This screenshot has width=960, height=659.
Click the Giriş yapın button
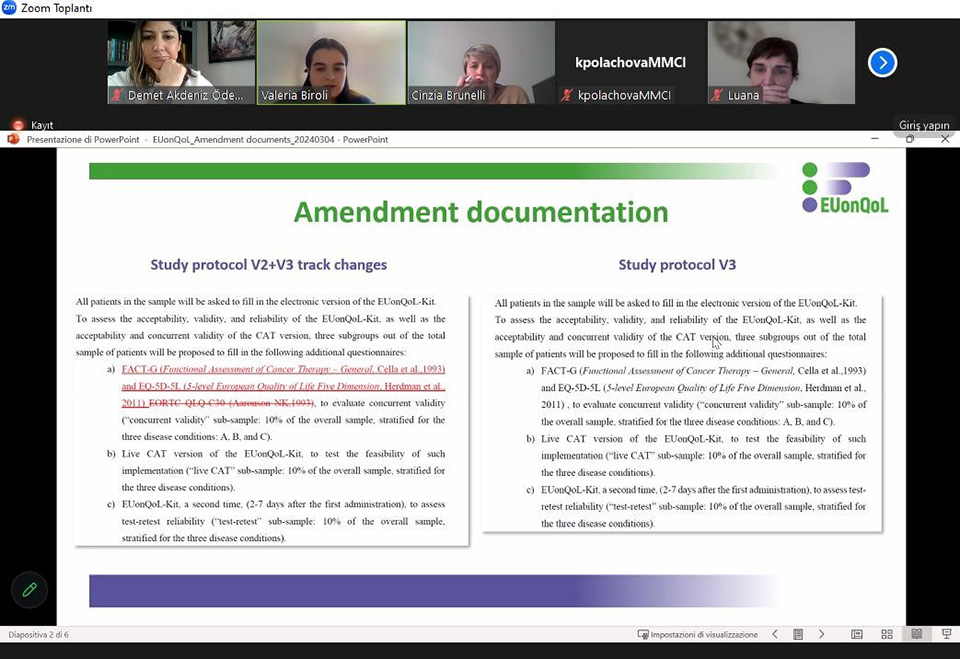923,125
